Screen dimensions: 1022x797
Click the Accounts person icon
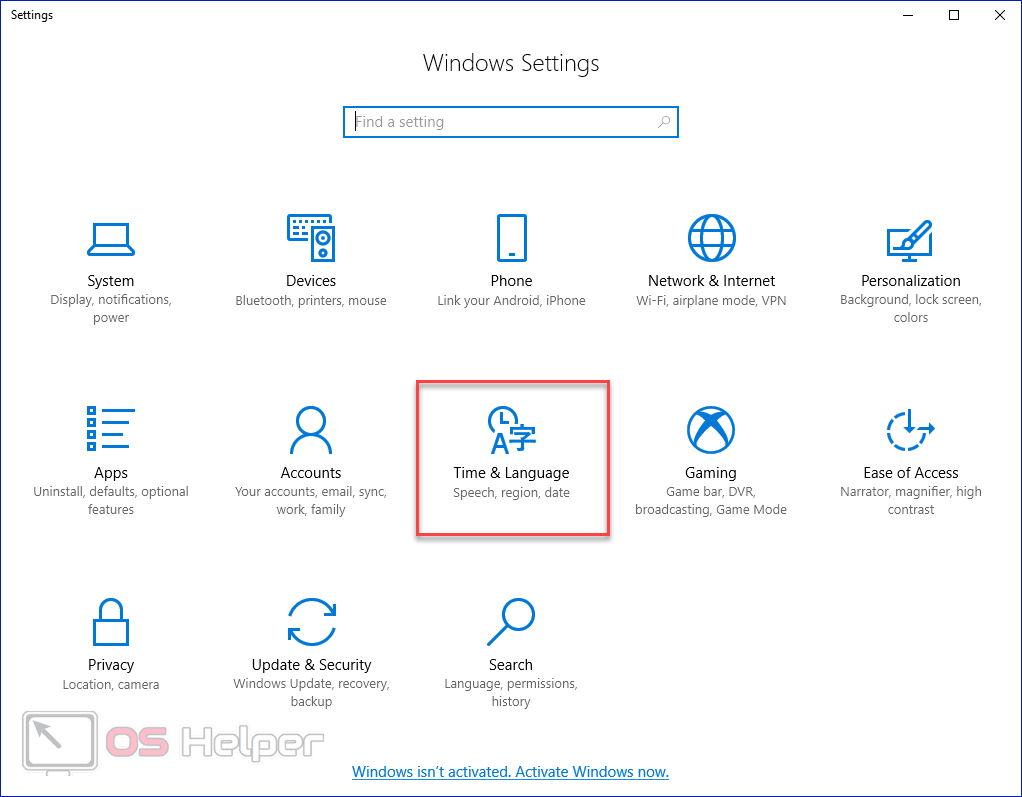click(x=311, y=430)
